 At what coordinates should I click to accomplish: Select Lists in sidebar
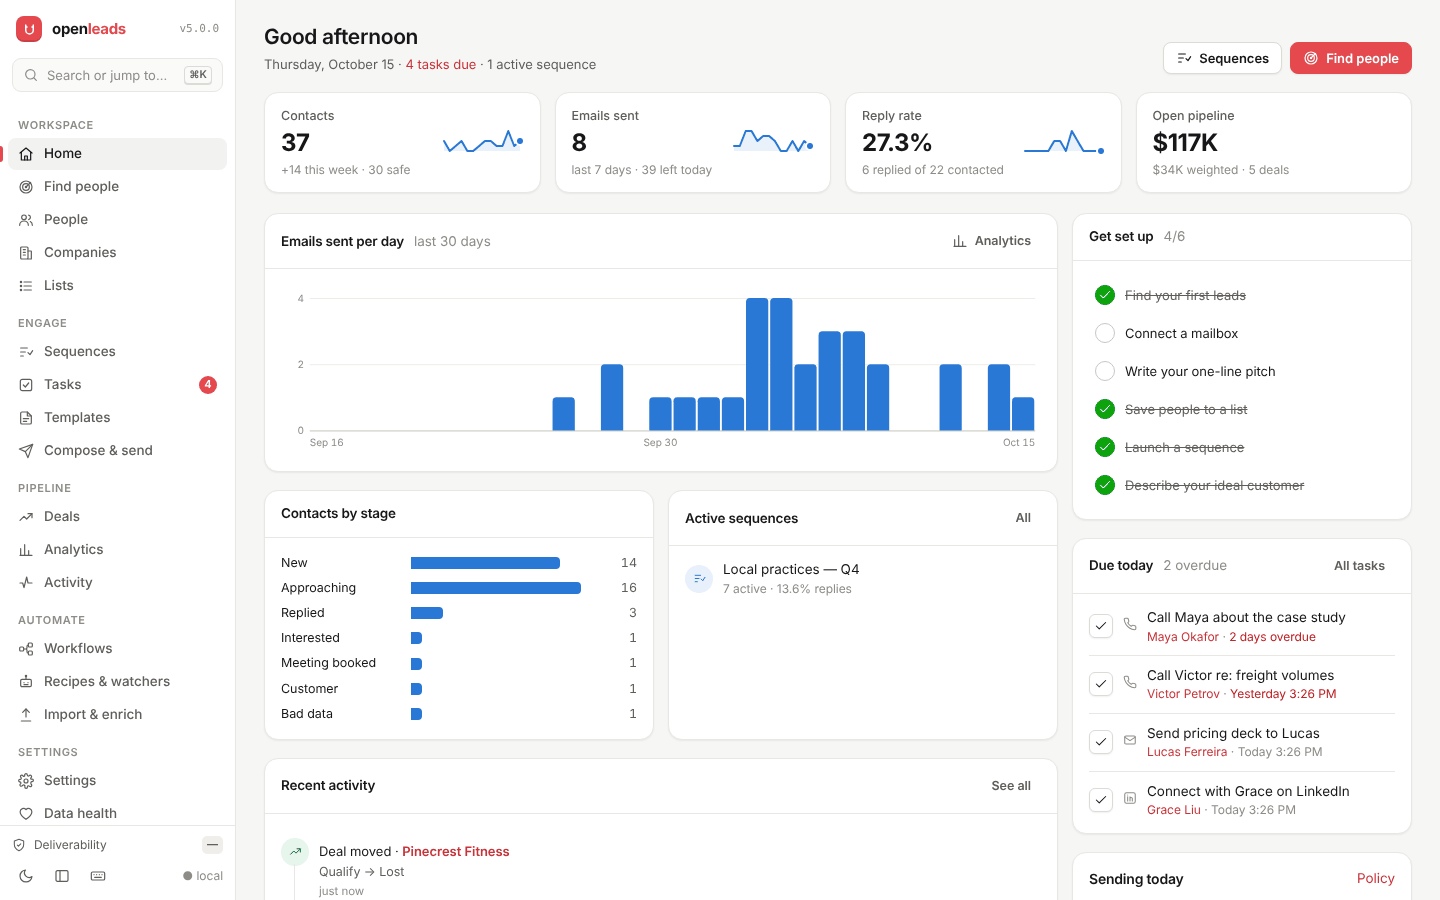118,286
